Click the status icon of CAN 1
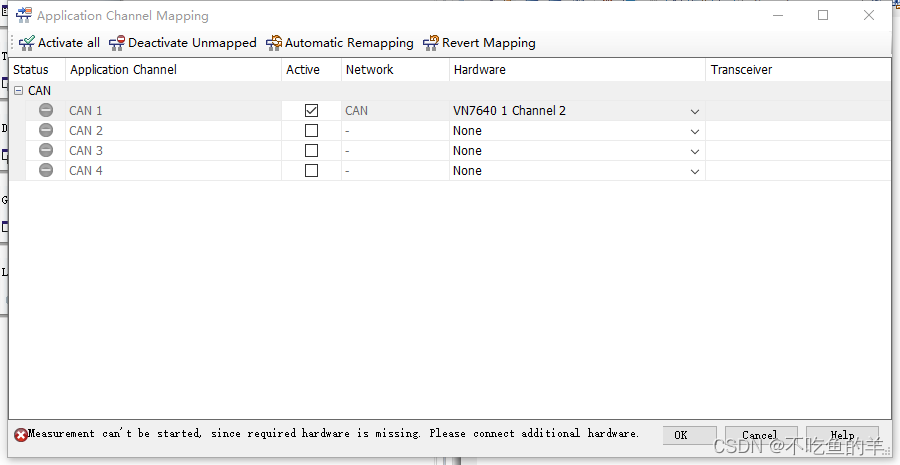This screenshot has height=465, width=900. tap(46, 110)
